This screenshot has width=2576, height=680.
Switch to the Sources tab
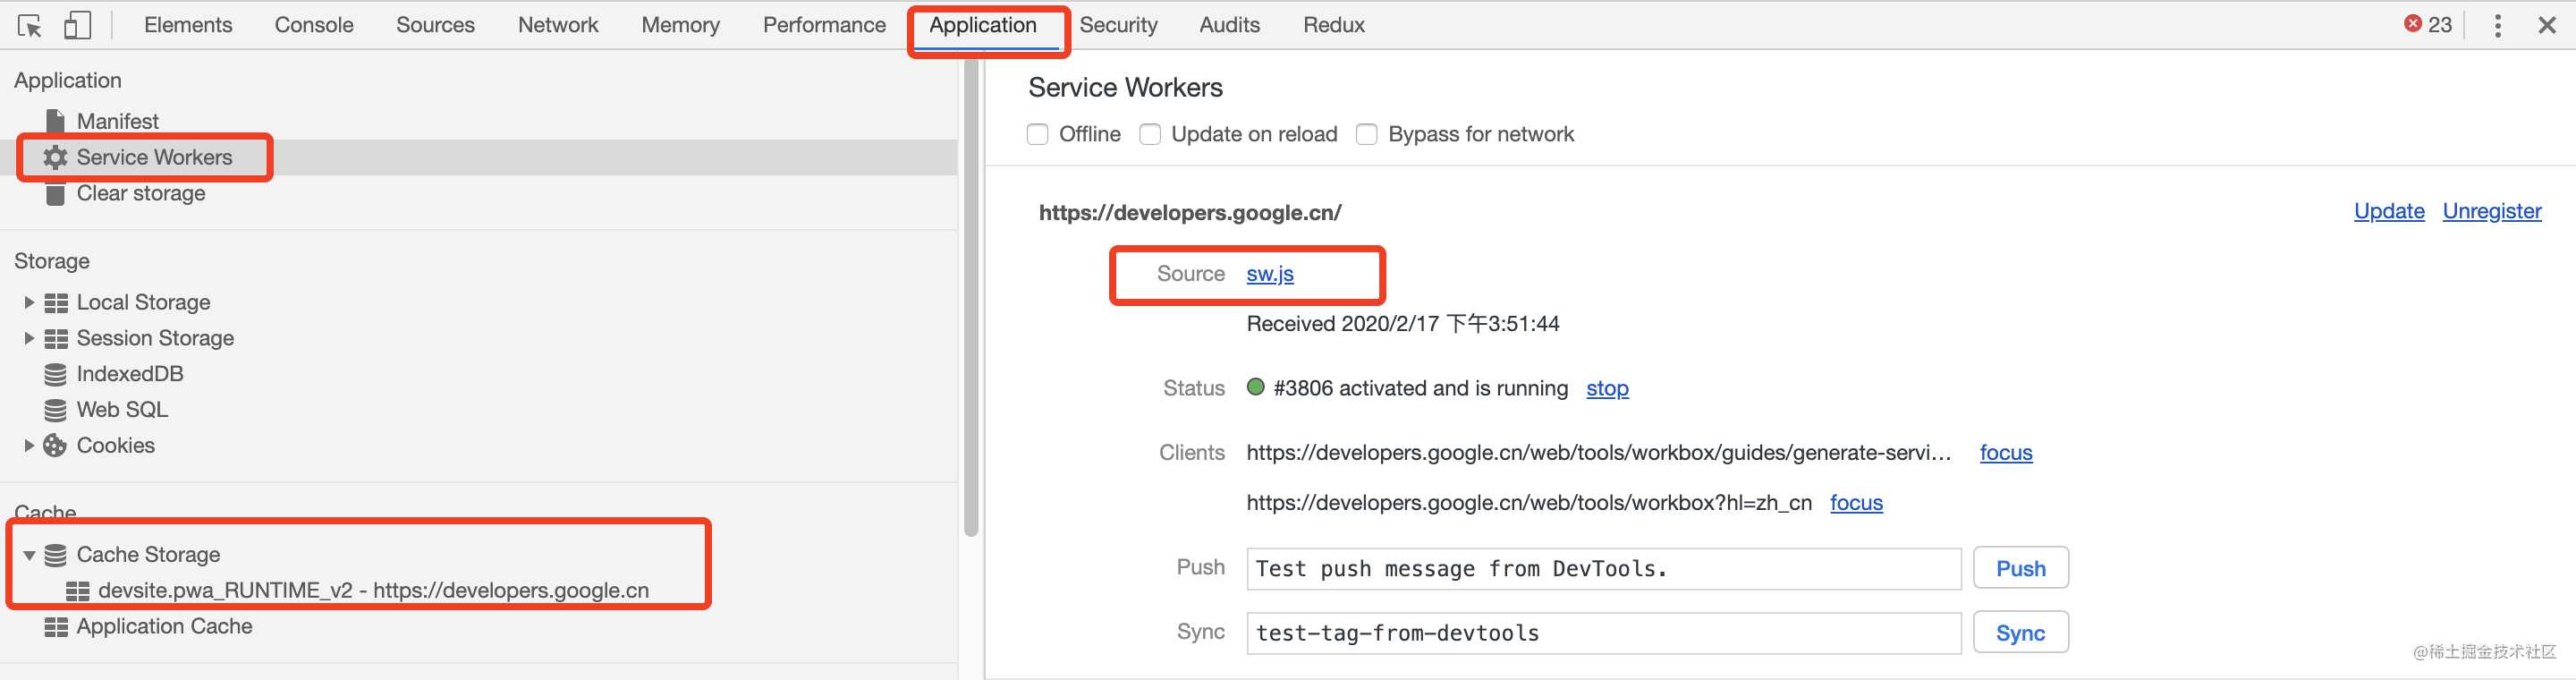point(435,25)
